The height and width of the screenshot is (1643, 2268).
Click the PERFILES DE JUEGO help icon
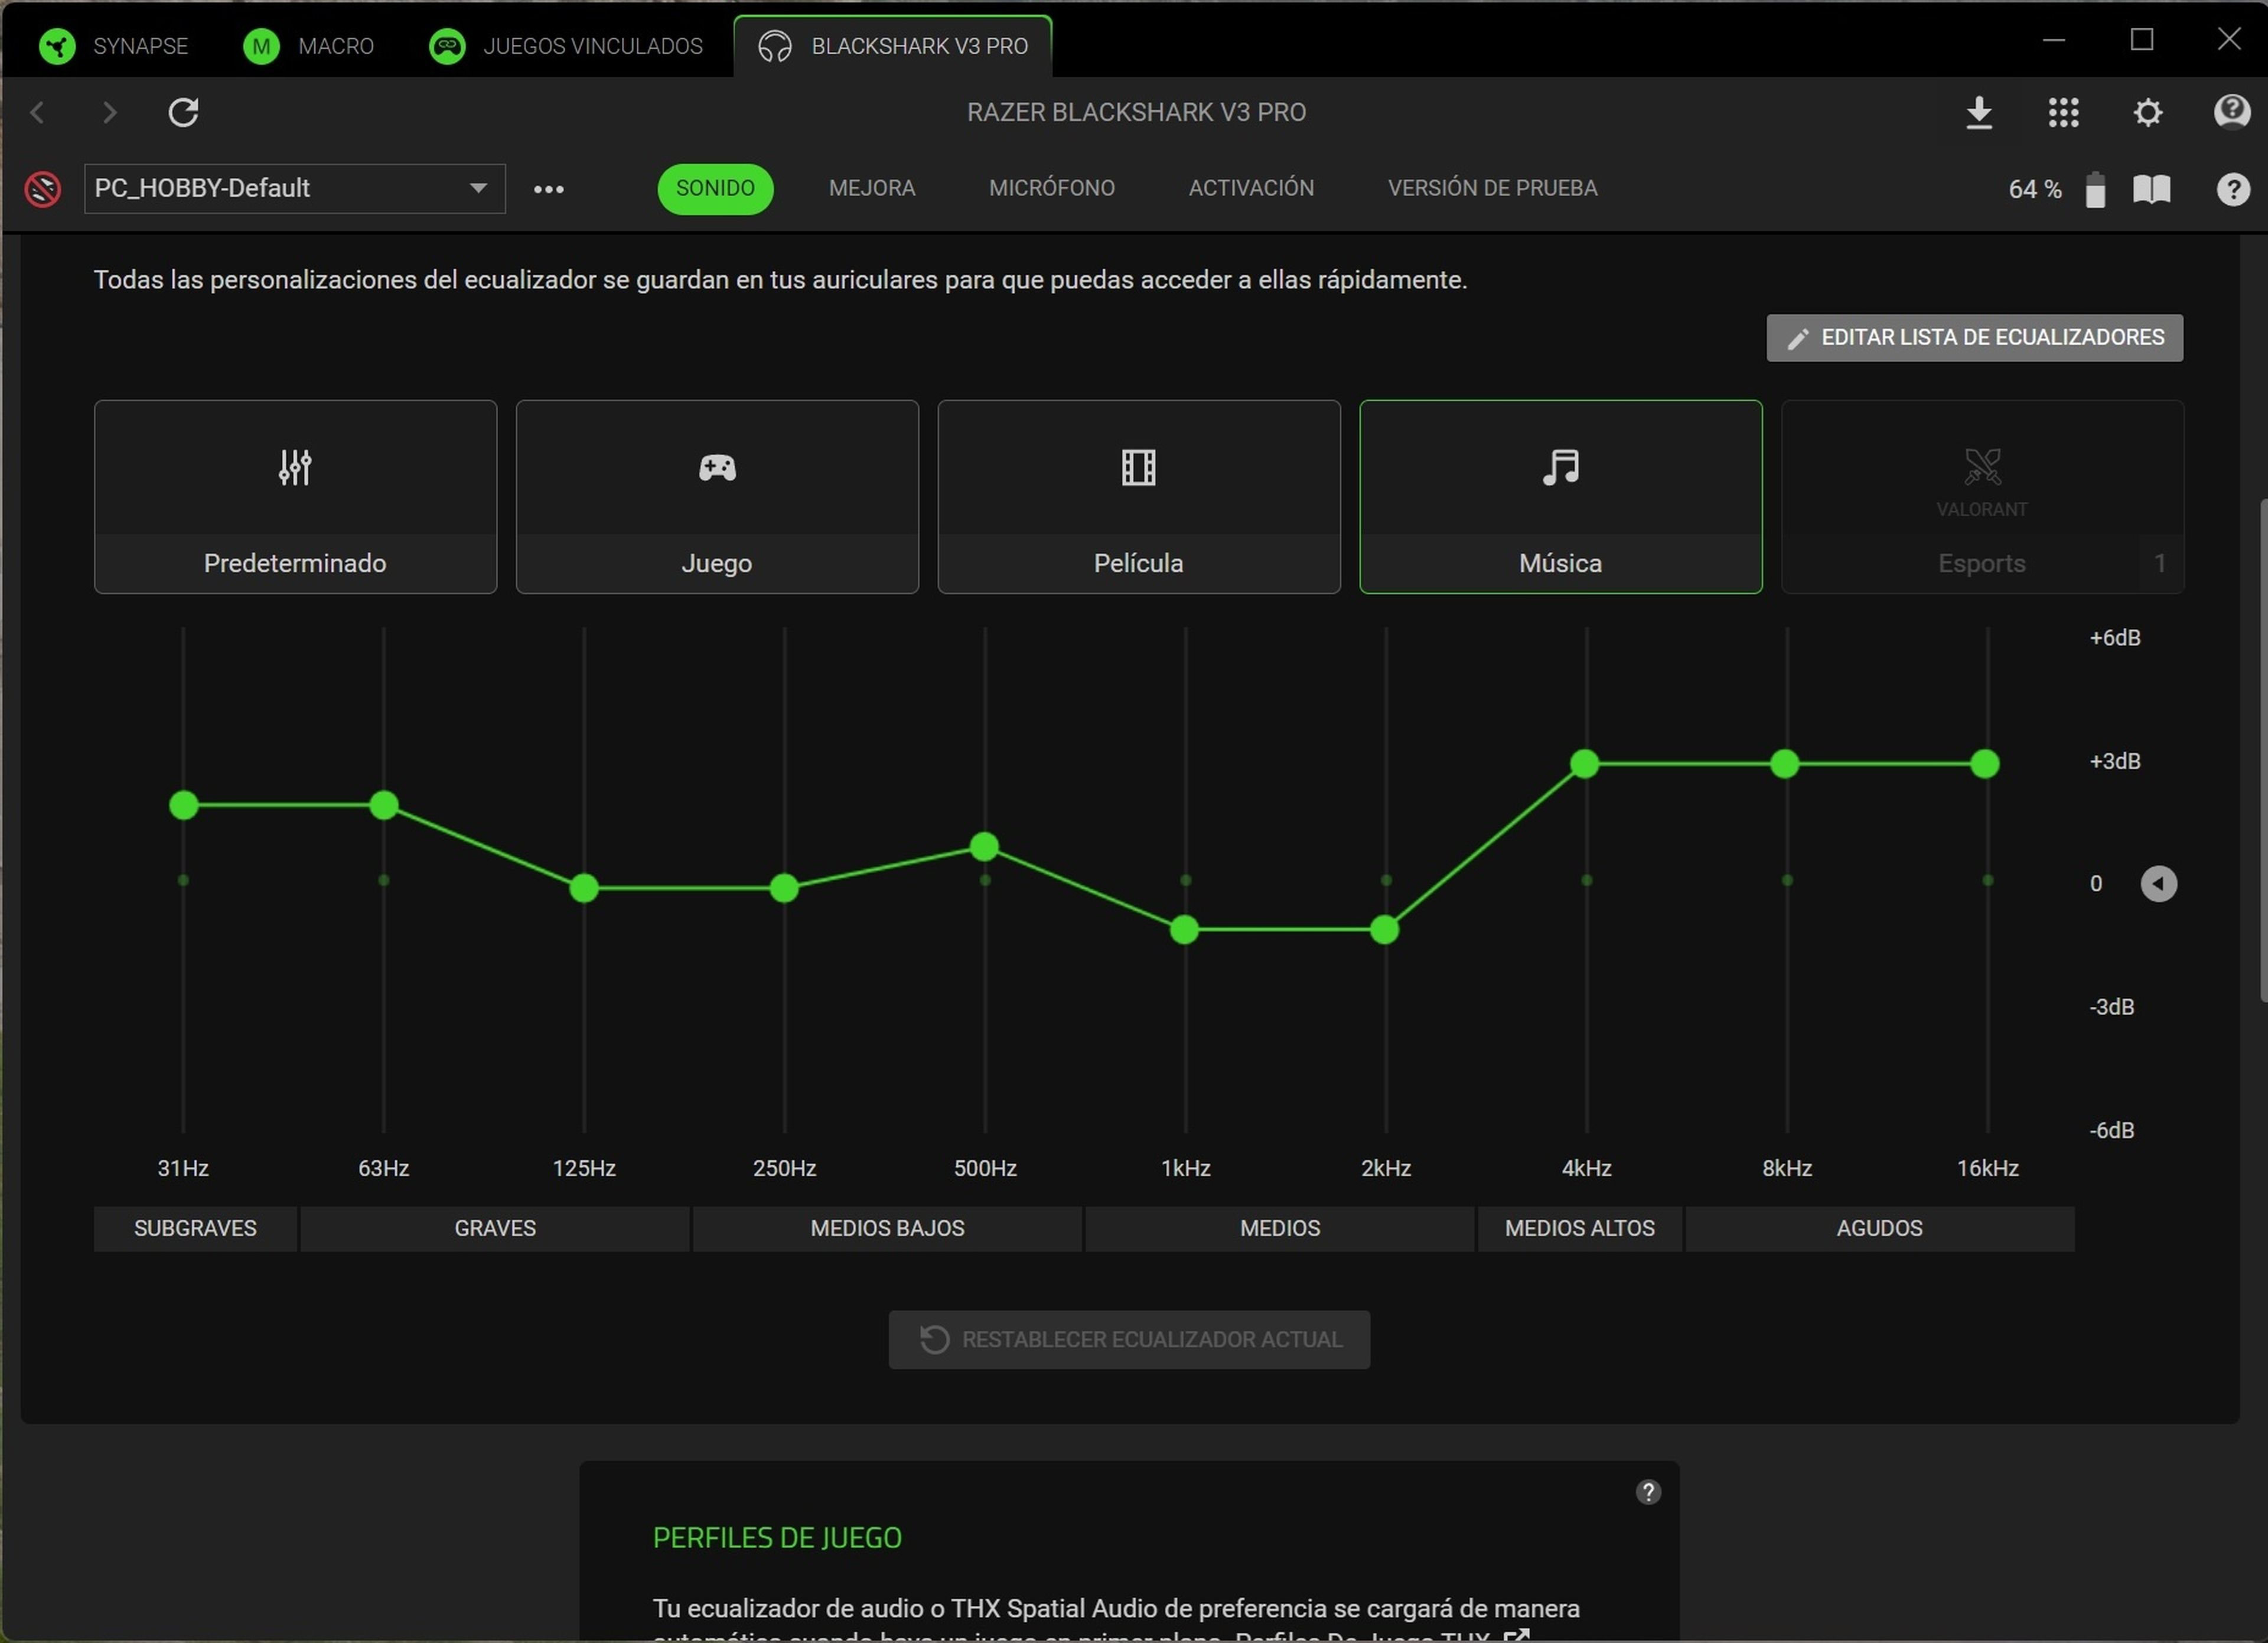click(1649, 1493)
